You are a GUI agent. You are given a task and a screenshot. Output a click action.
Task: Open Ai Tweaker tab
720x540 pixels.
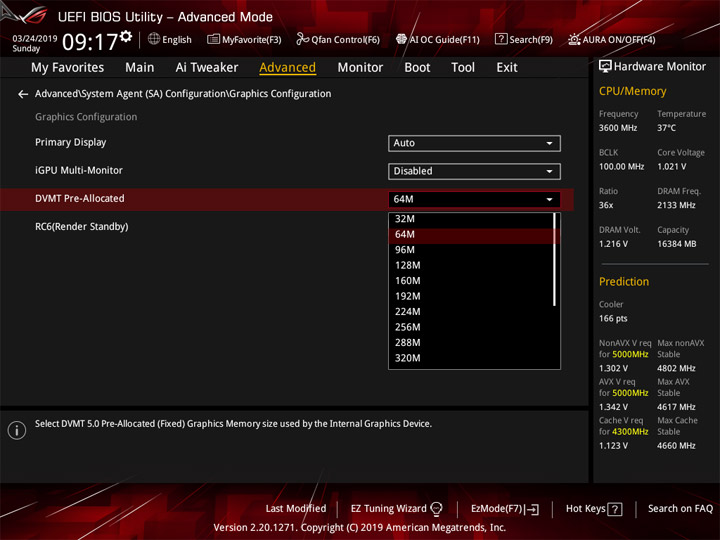click(x=207, y=68)
